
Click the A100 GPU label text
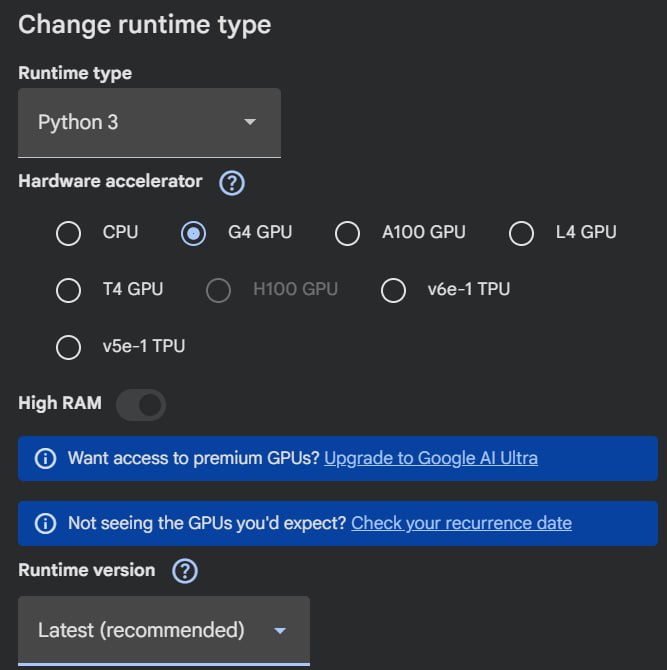point(423,232)
